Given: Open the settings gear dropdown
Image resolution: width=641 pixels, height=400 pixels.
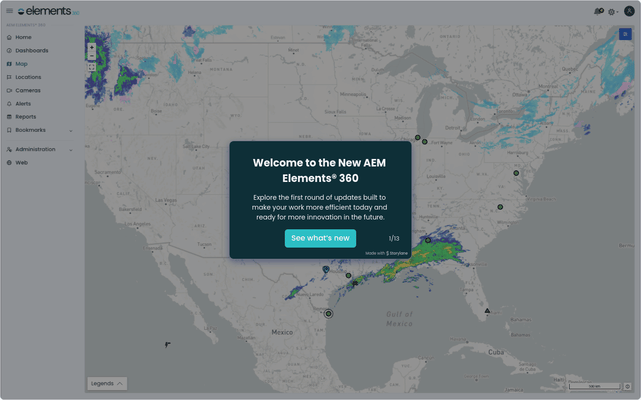Looking at the screenshot, I should [x=612, y=11].
